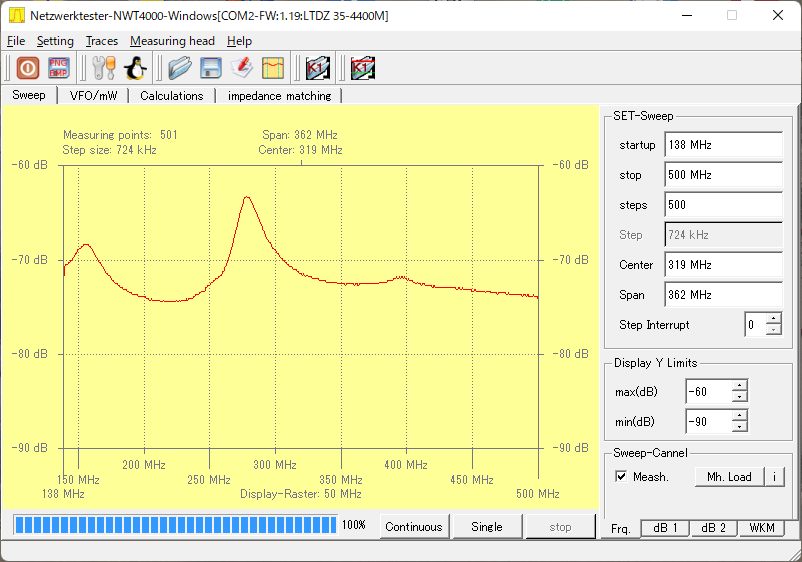Click the "Step size: 724 kHz" text
Image resolution: width=802 pixels, height=562 pixels.
[109, 150]
